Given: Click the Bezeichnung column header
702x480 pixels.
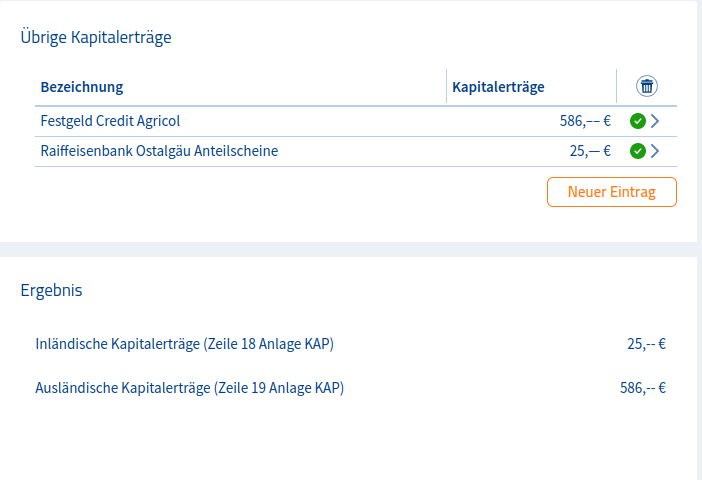Looking at the screenshot, I should (x=82, y=87).
